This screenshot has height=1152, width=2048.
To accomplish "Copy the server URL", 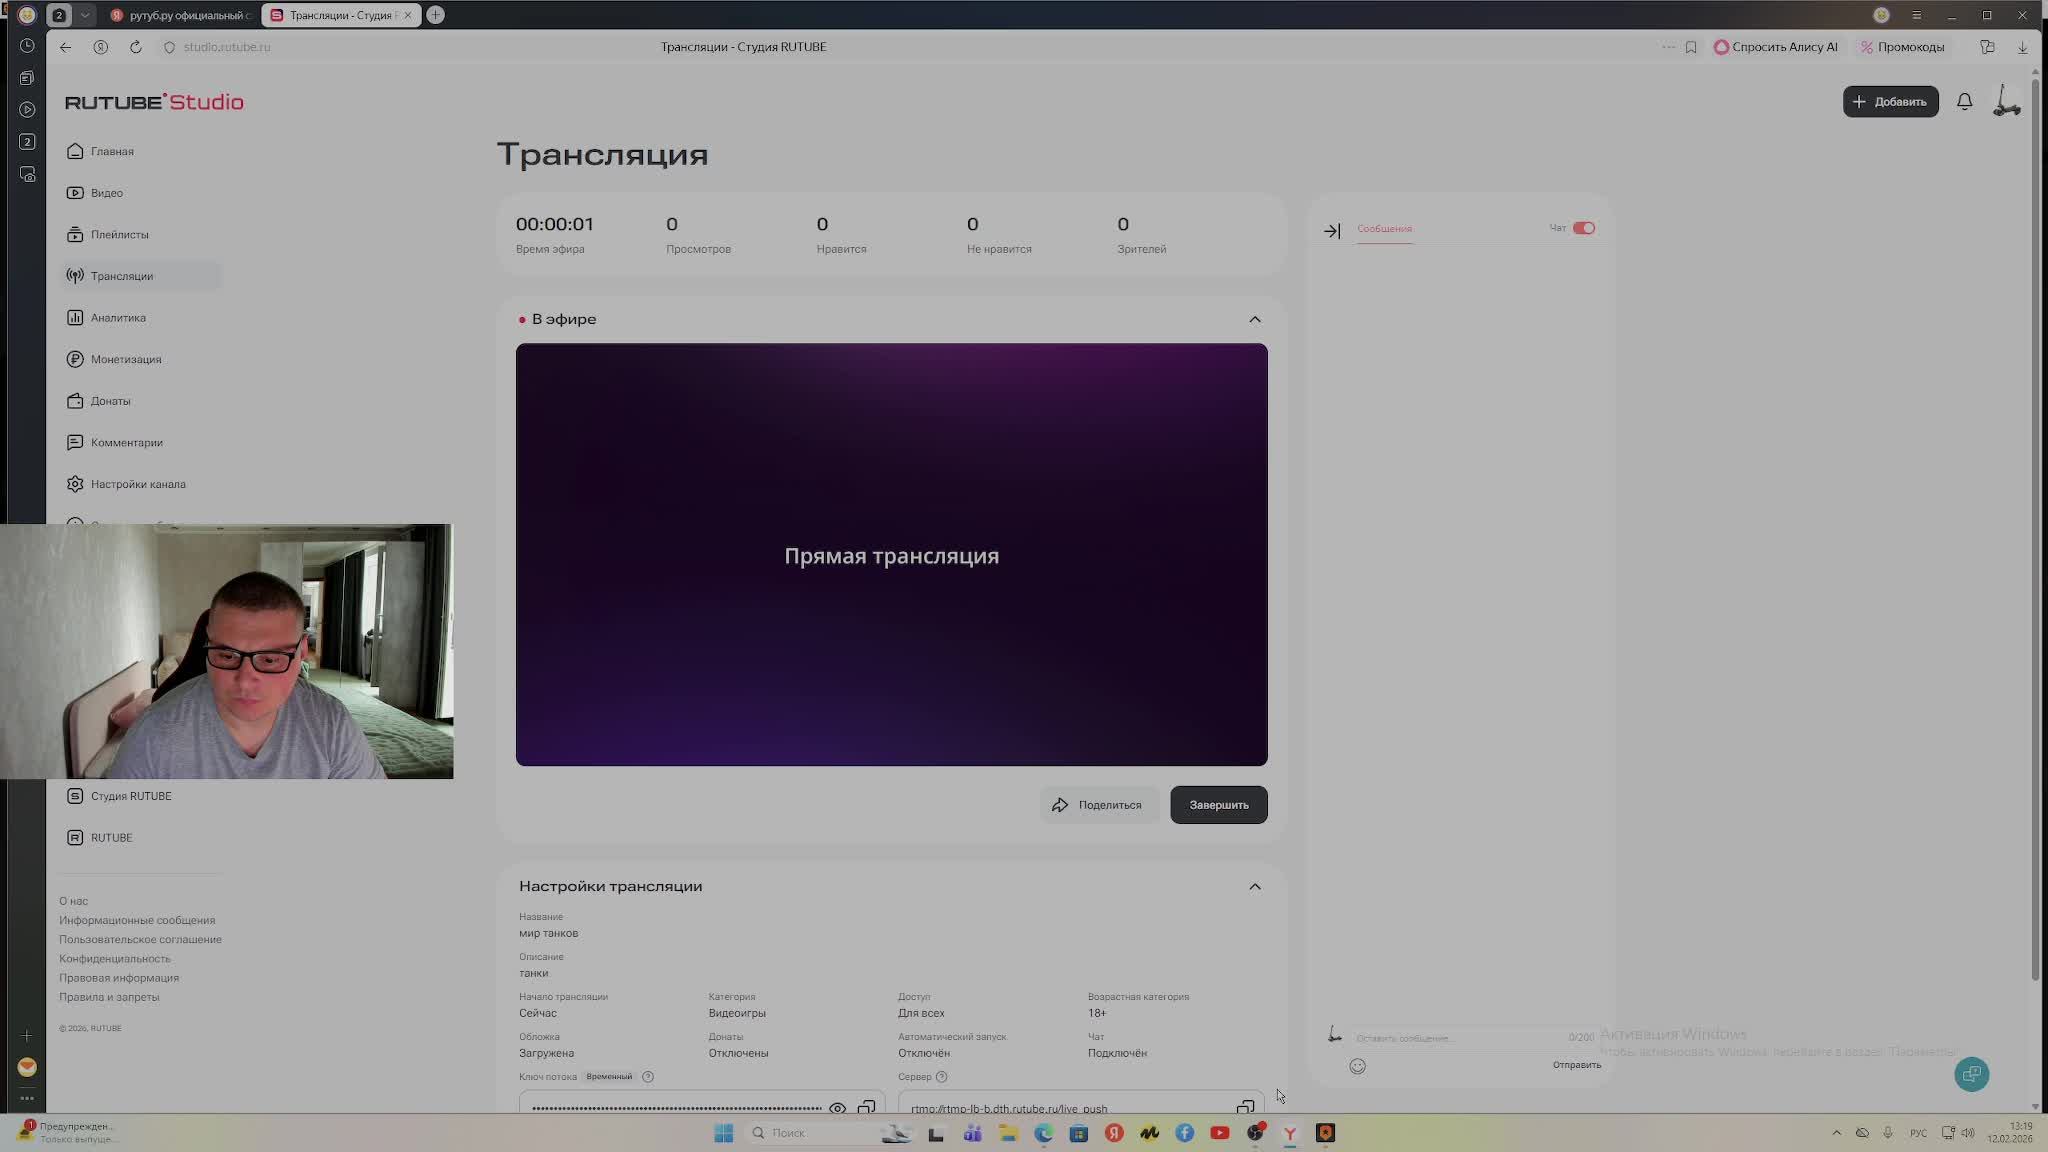I will (x=1245, y=1107).
